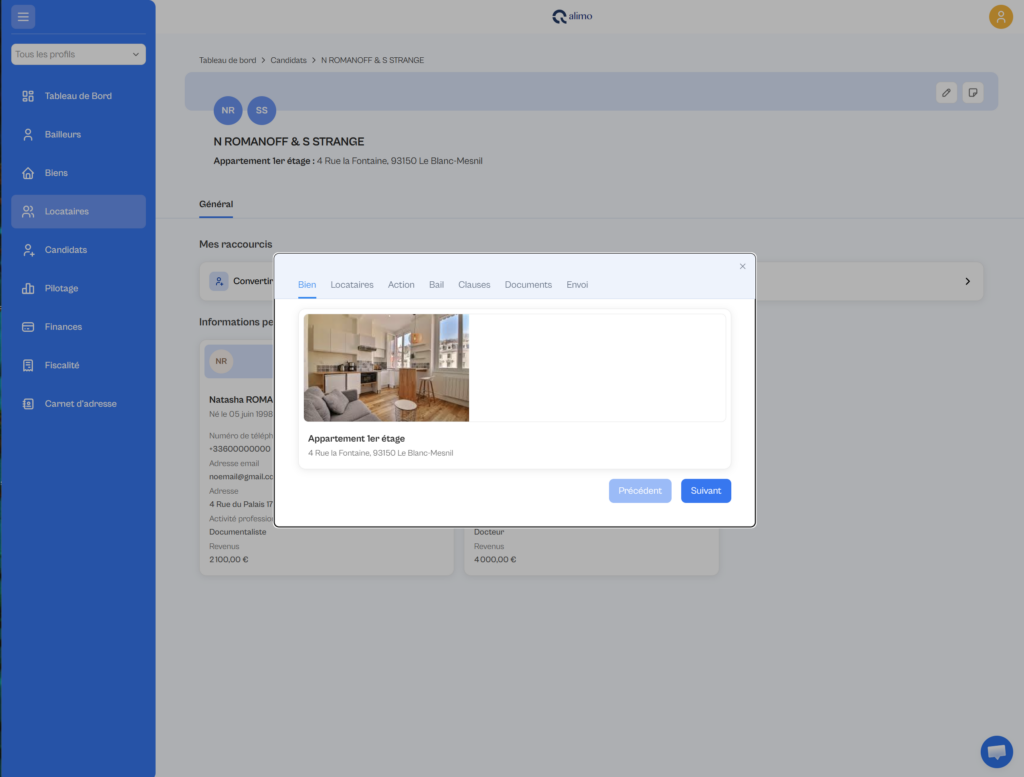
Task: Click the apartment photo thumbnail
Action: pyautogui.click(x=387, y=368)
